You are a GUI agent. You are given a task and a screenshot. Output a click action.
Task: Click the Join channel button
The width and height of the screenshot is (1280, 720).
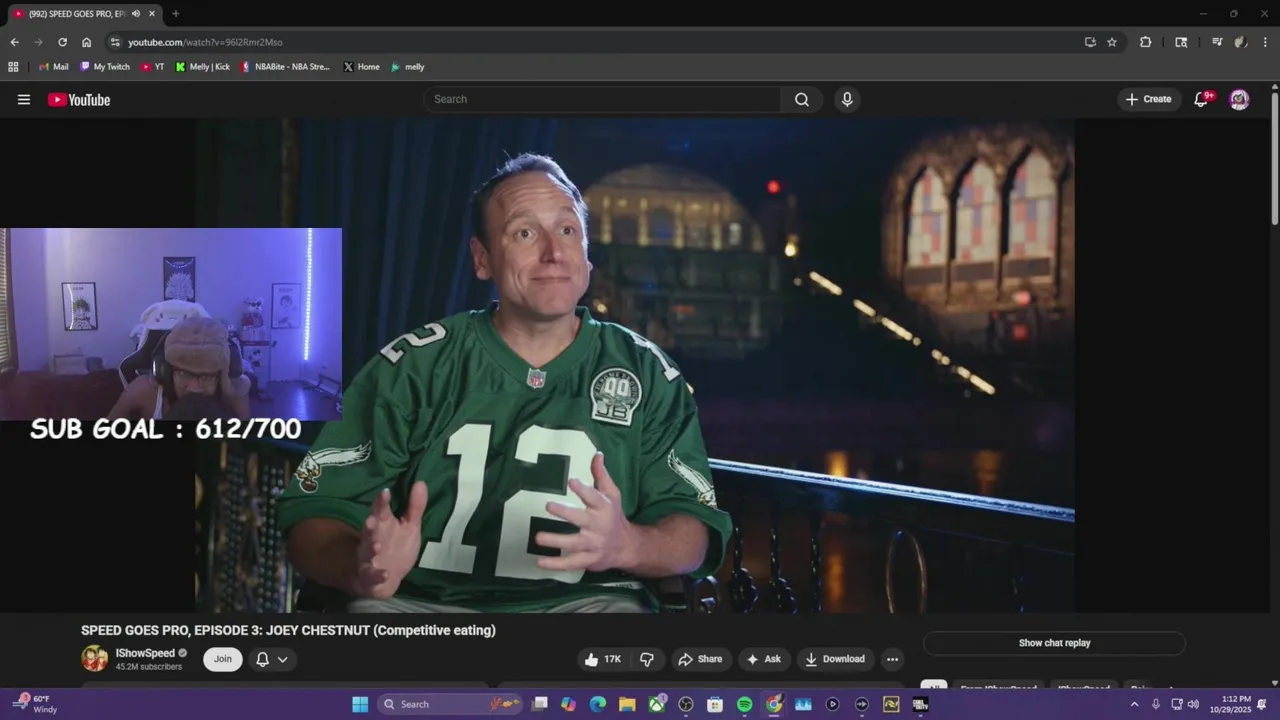pyautogui.click(x=223, y=659)
